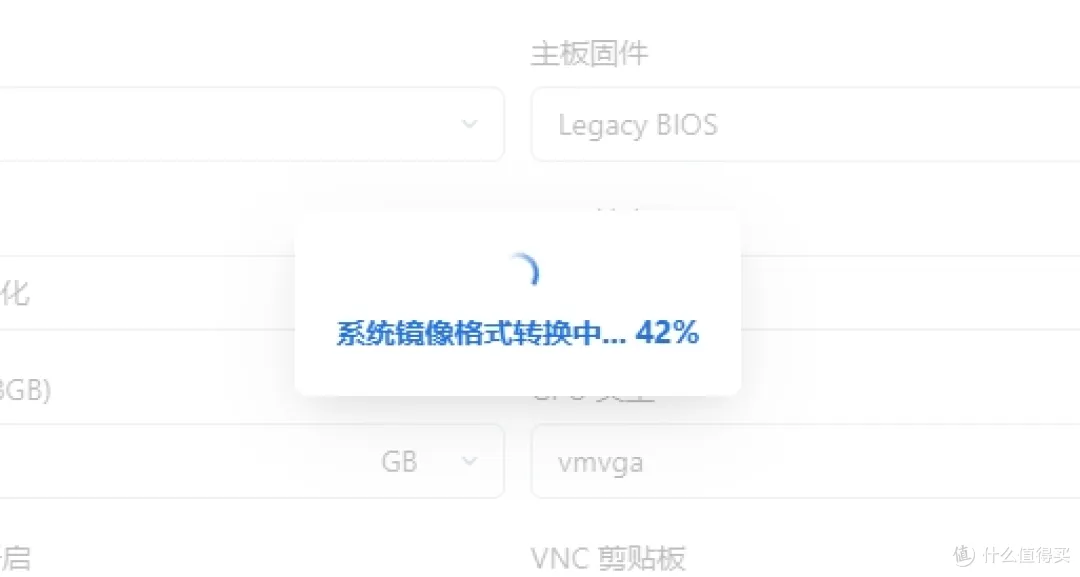Click the GB) label on the left
The image size is (1080, 577).
click(x=25, y=390)
